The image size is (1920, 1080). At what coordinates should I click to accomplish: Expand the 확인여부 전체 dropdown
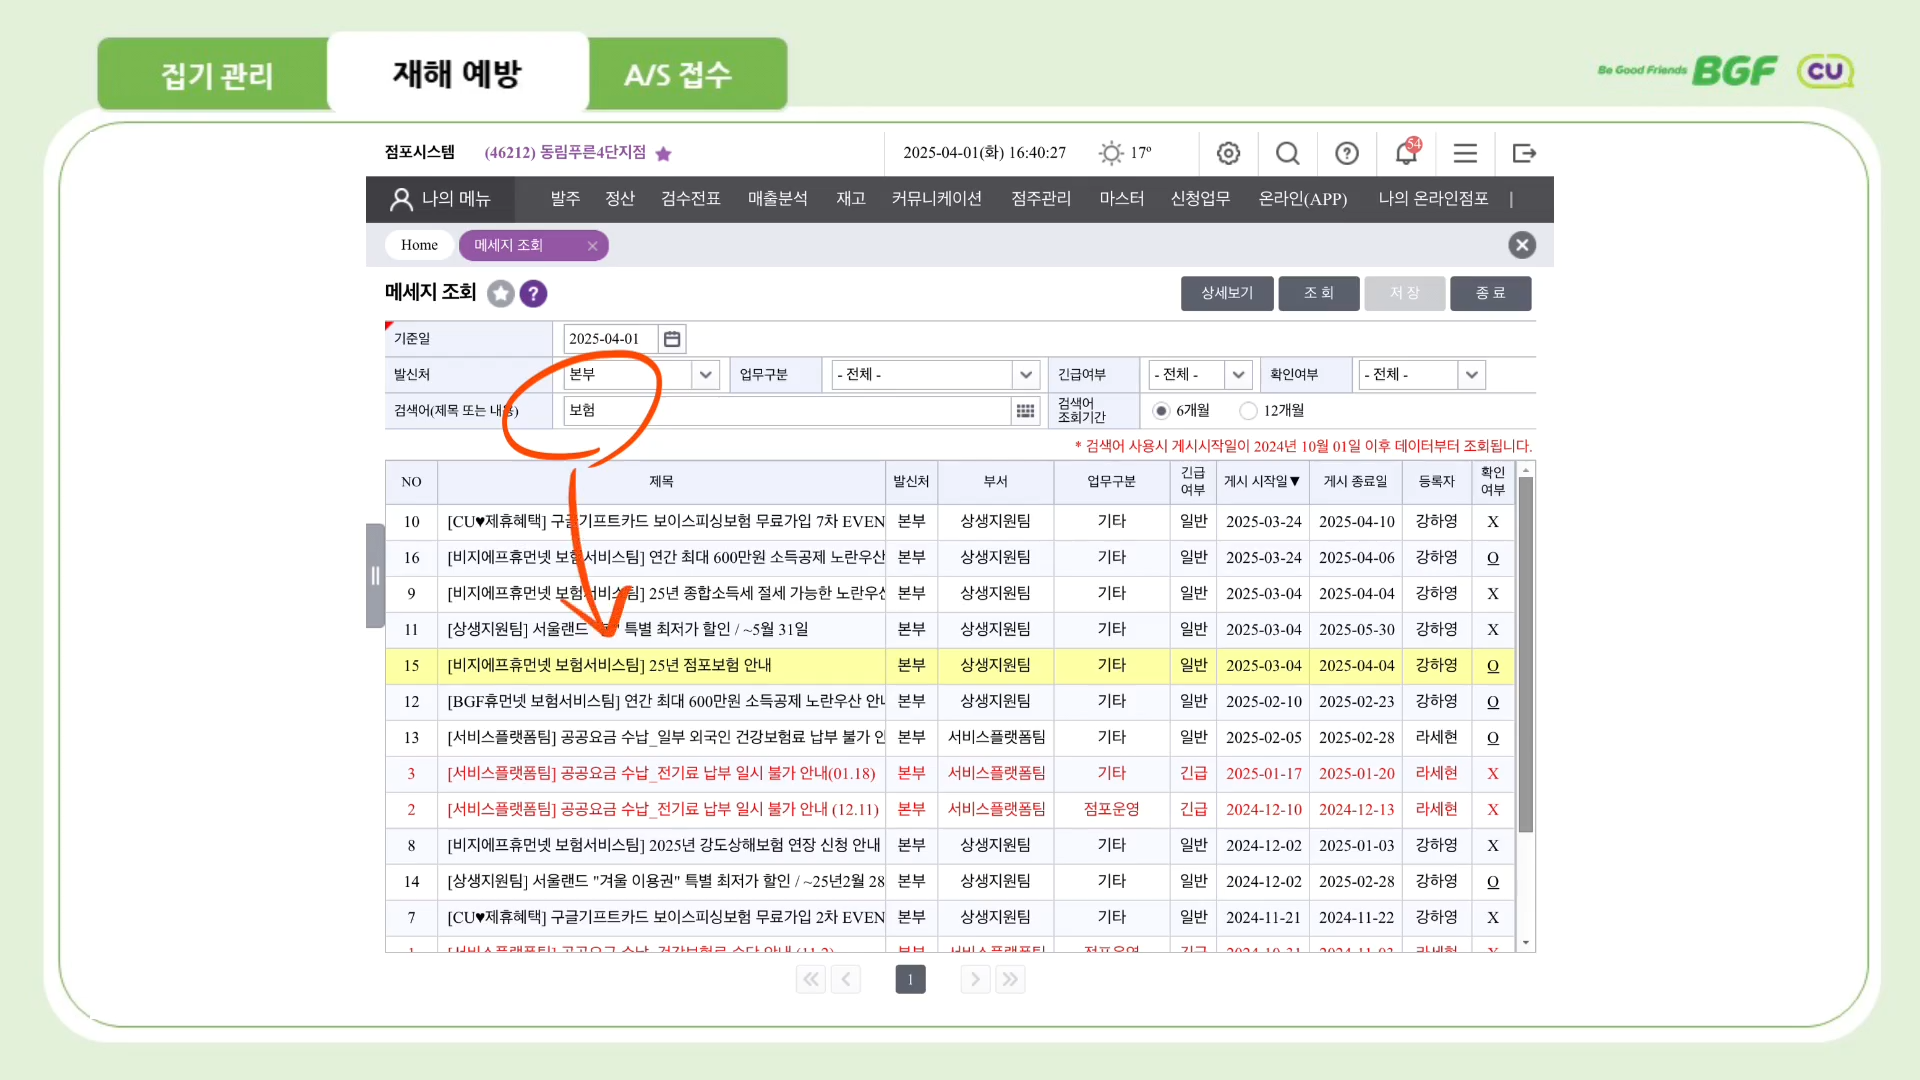coord(1471,375)
